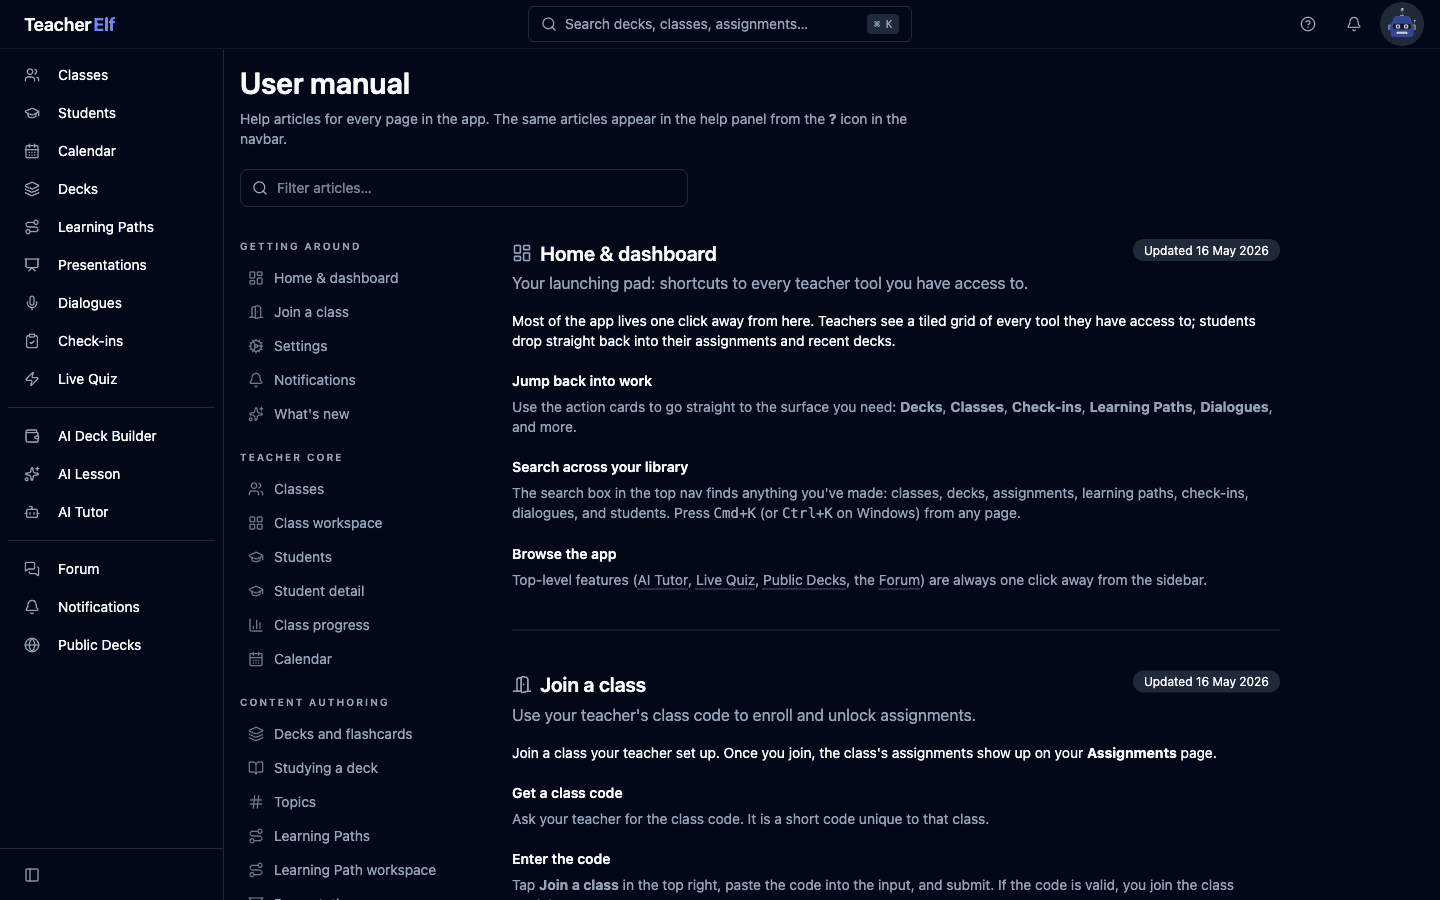
Task: Open the help question mark icon in navbar
Action: point(1308,24)
